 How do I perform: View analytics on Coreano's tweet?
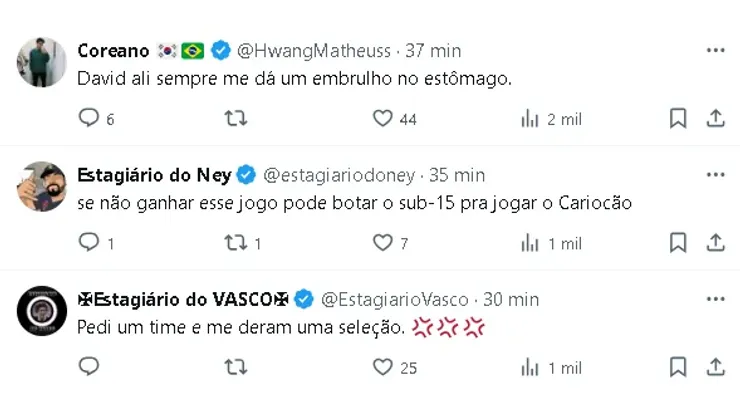click(530, 119)
